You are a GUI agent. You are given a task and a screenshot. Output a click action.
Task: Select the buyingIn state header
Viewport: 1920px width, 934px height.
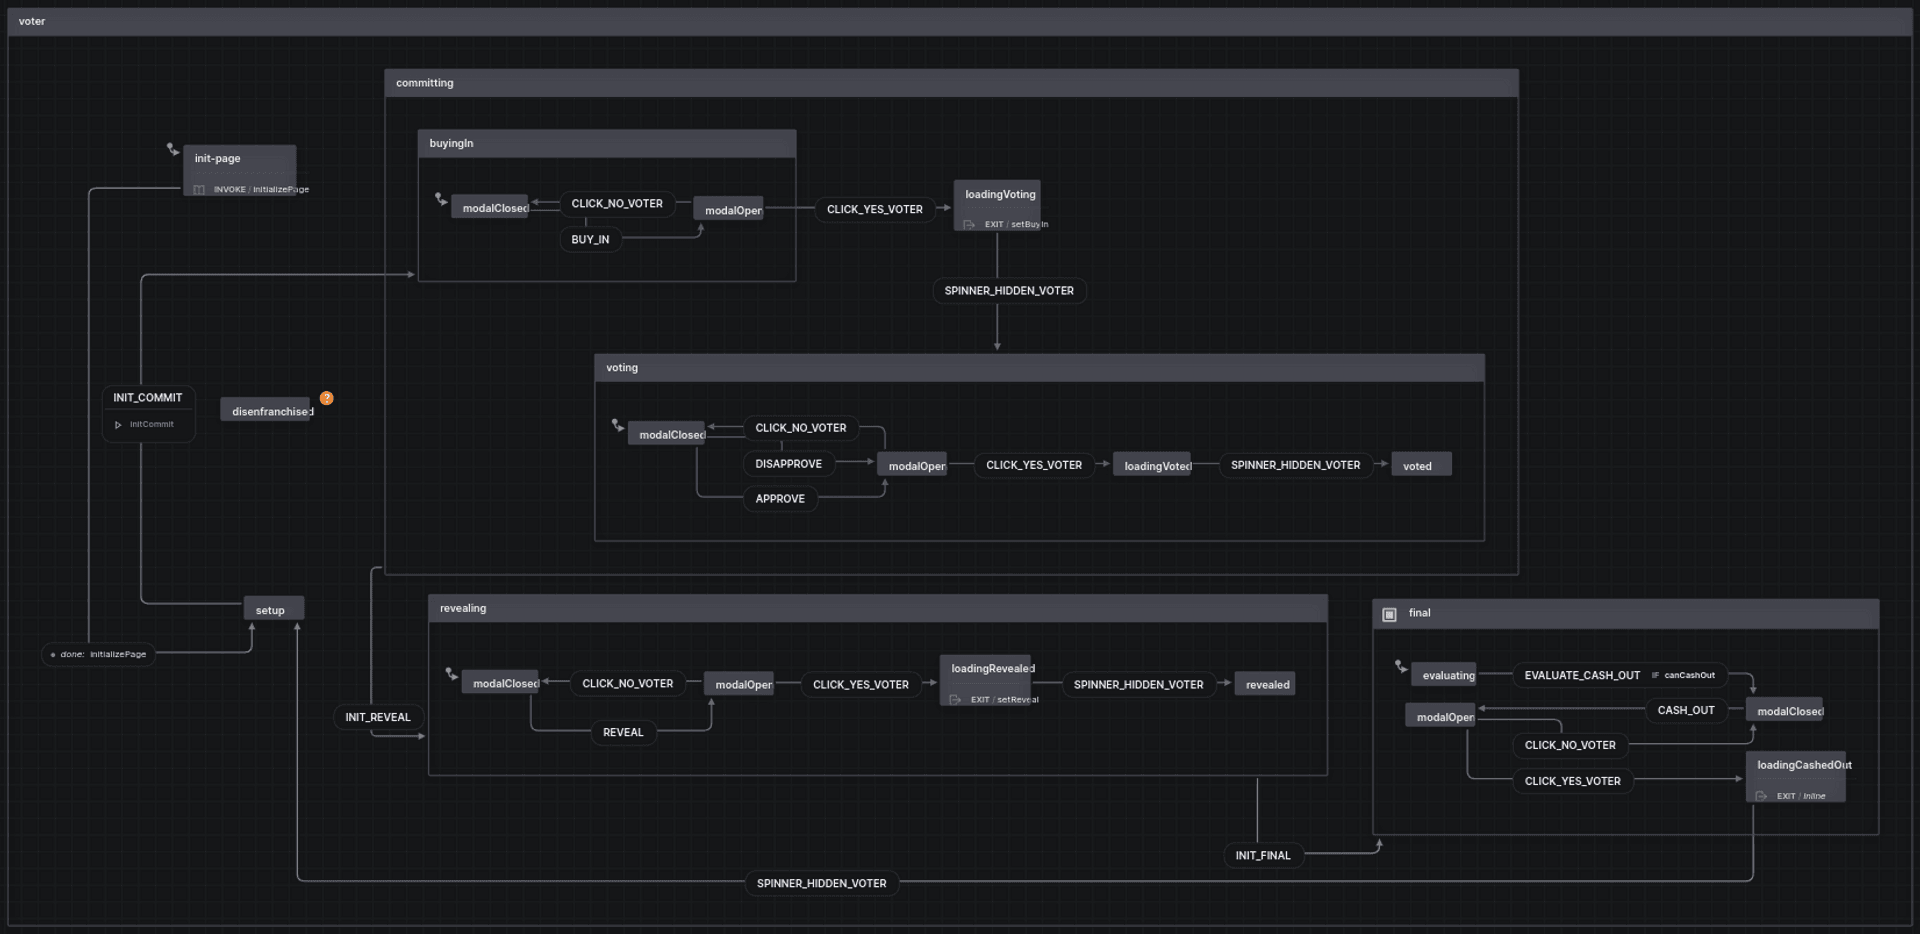coord(606,143)
